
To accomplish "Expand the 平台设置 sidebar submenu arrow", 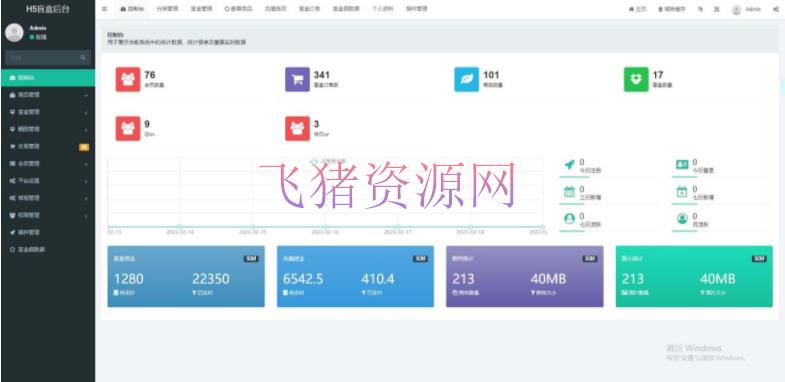I will [x=86, y=181].
